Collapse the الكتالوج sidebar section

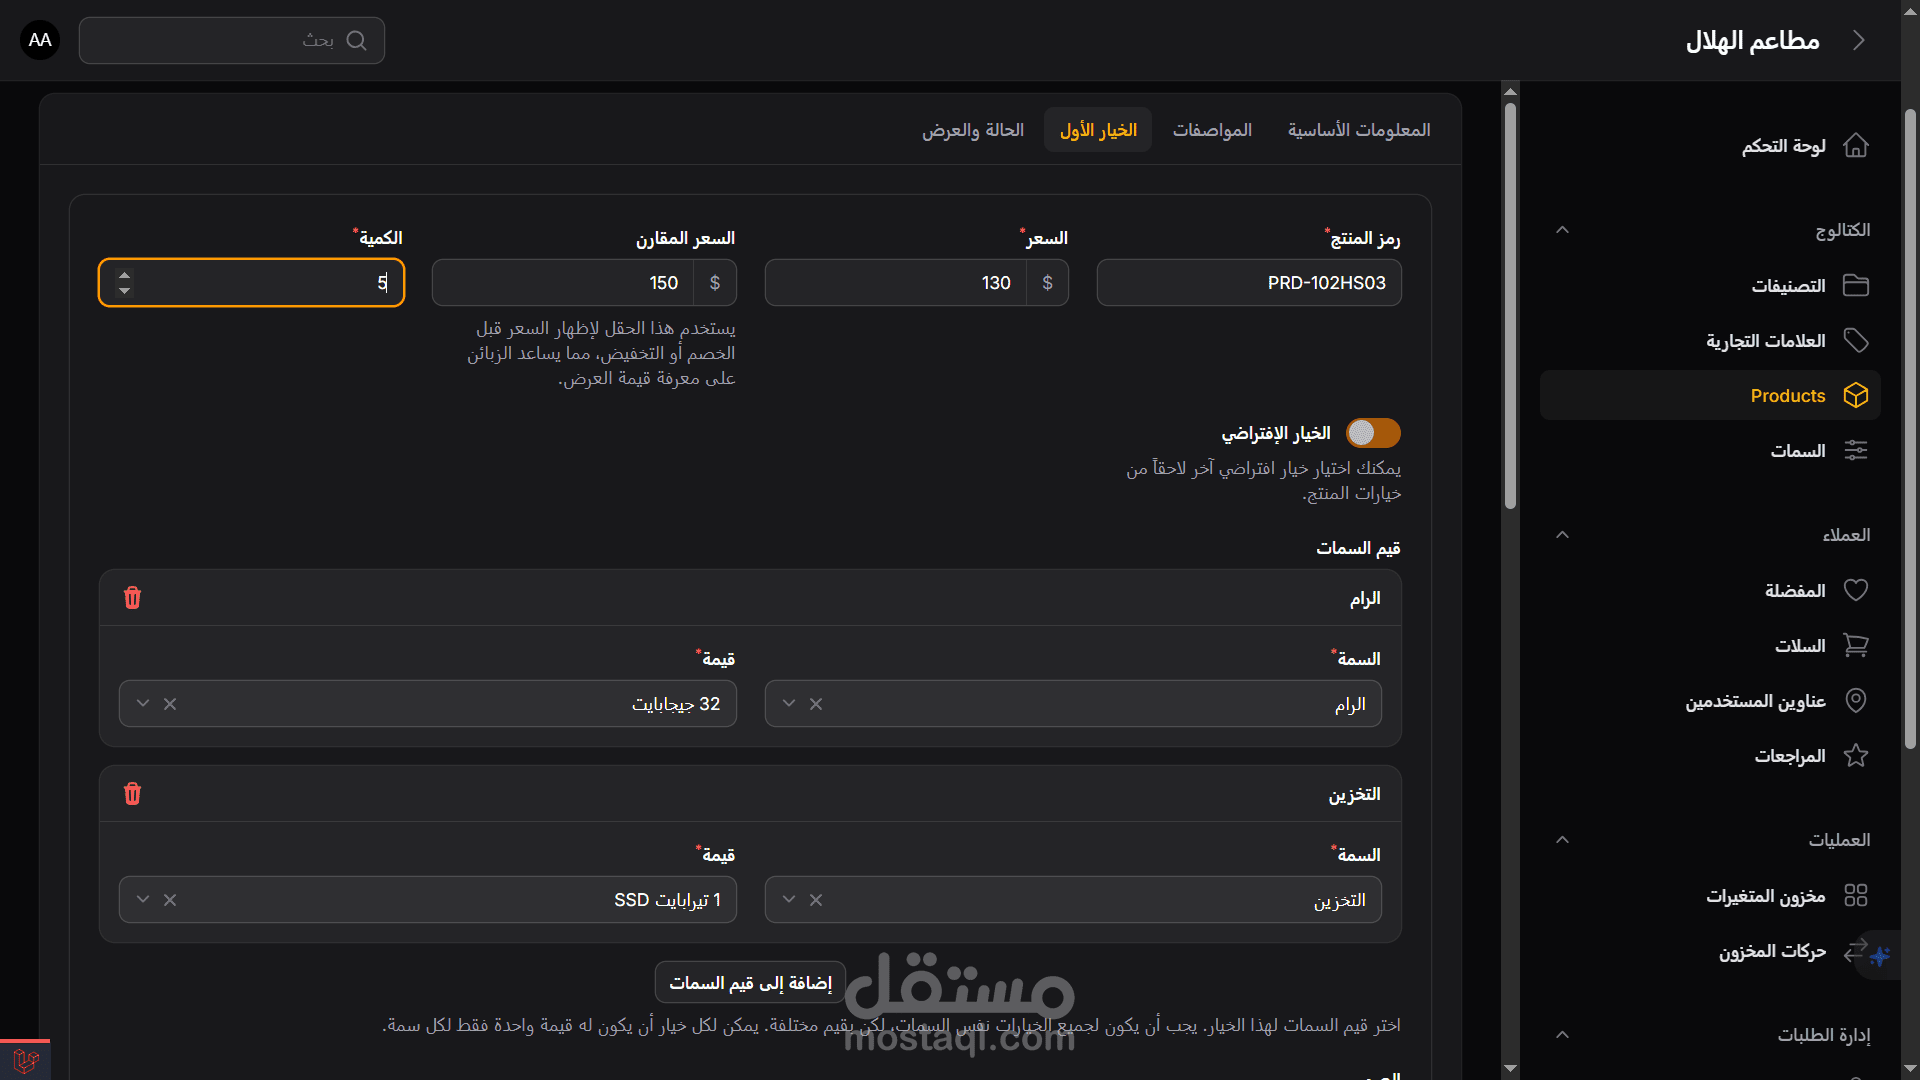pyautogui.click(x=1562, y=230)
